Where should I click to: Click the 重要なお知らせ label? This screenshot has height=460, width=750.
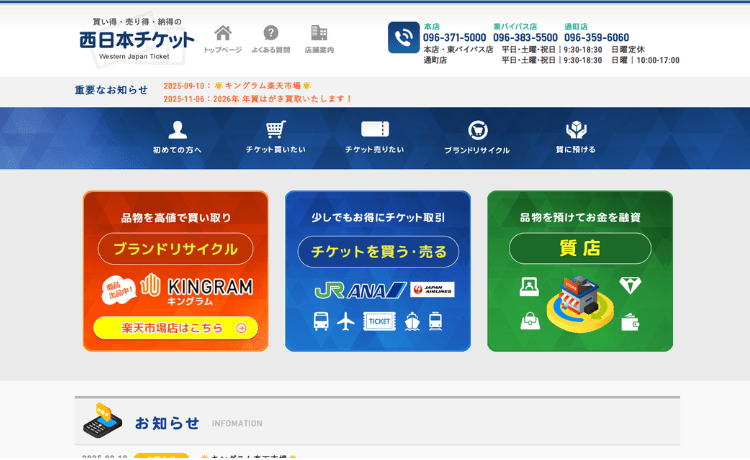click(111, 90)
